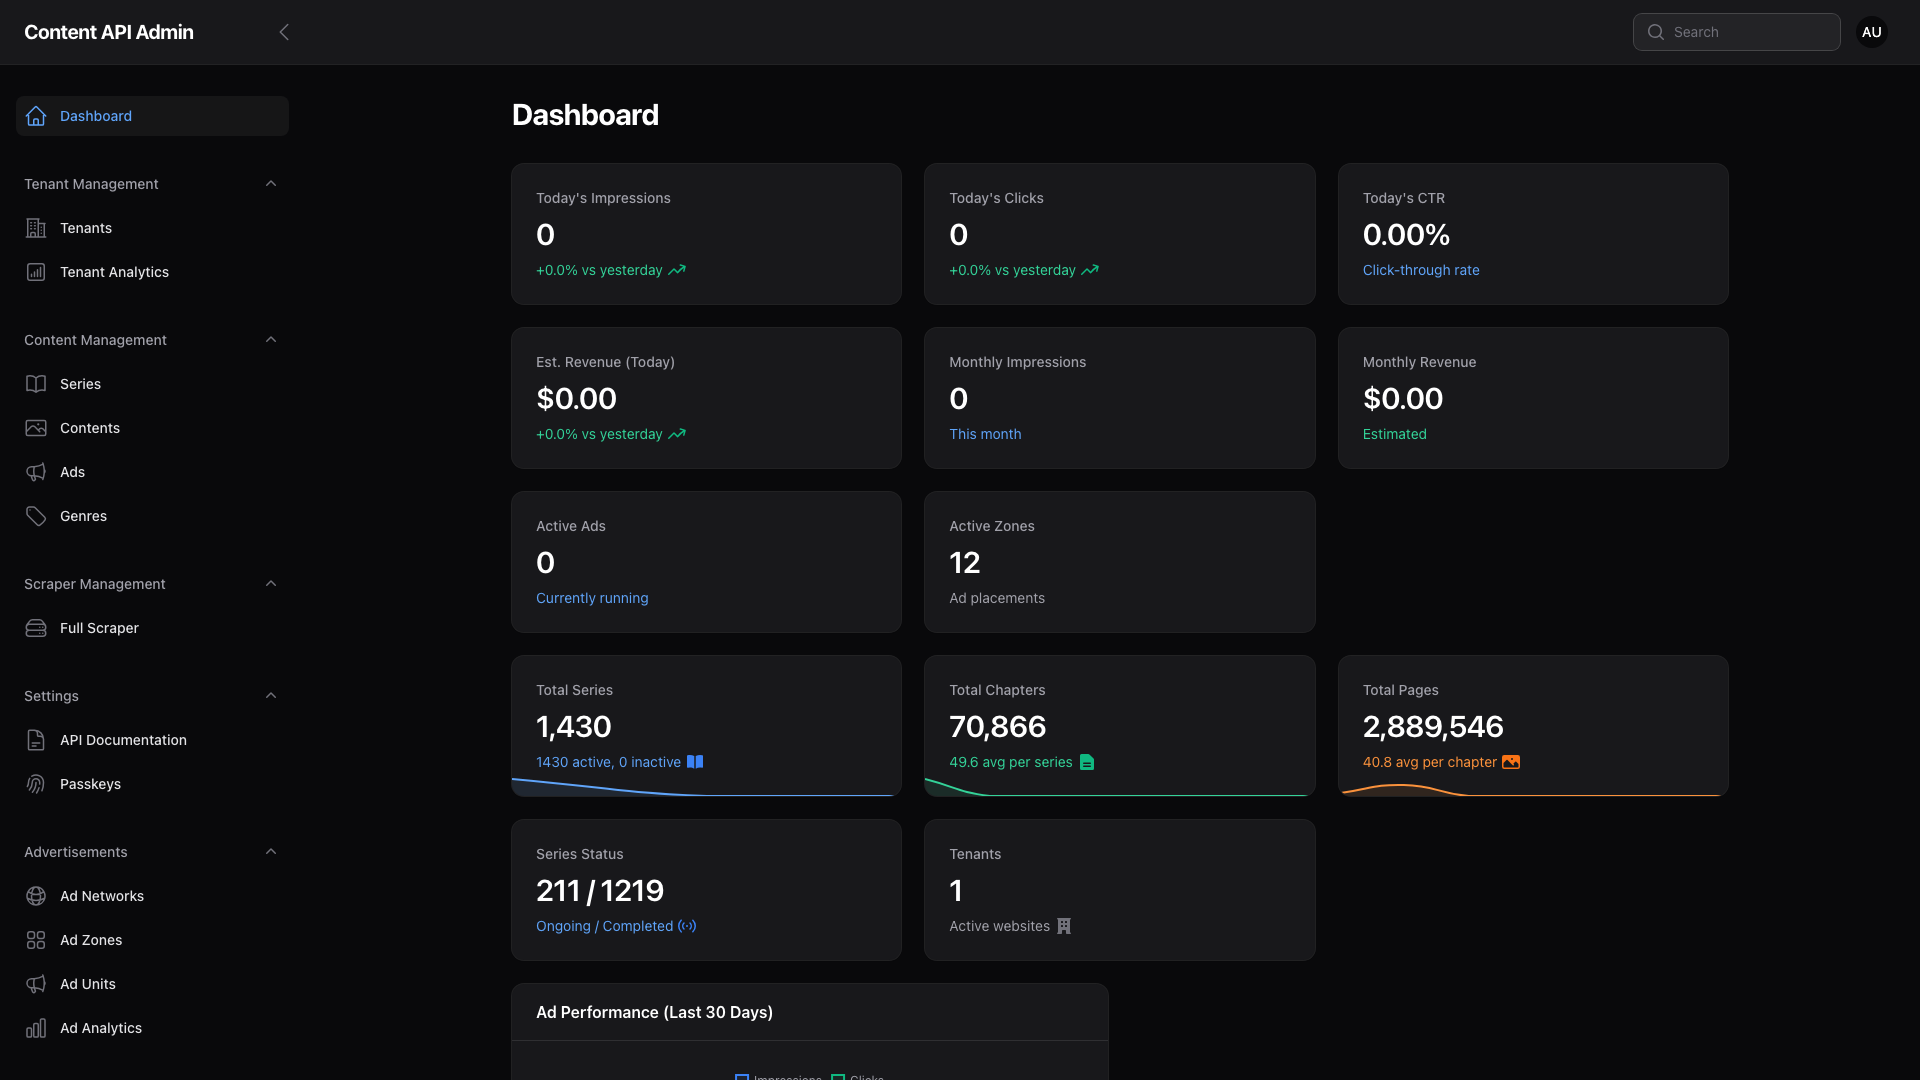Open the Series menu item
This screenshot has width=1920, height=1080.
coord(152,384)
